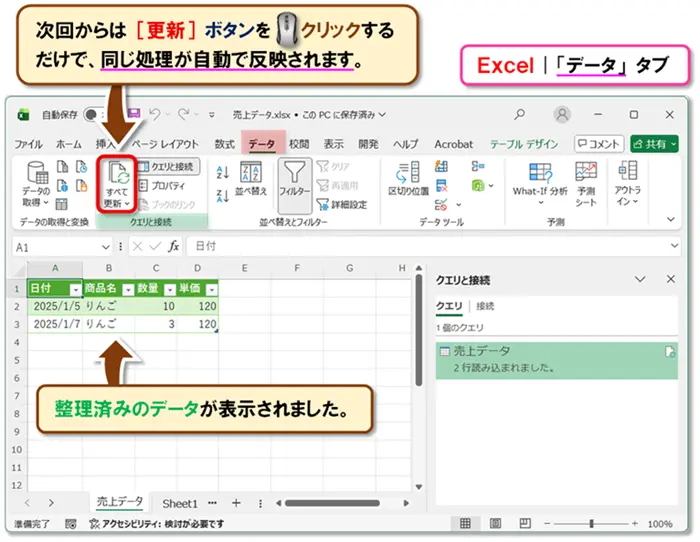This screenshot has height=542, width=700.
Task: Open the search magnifier in the title bar
Action: [519, 115]
